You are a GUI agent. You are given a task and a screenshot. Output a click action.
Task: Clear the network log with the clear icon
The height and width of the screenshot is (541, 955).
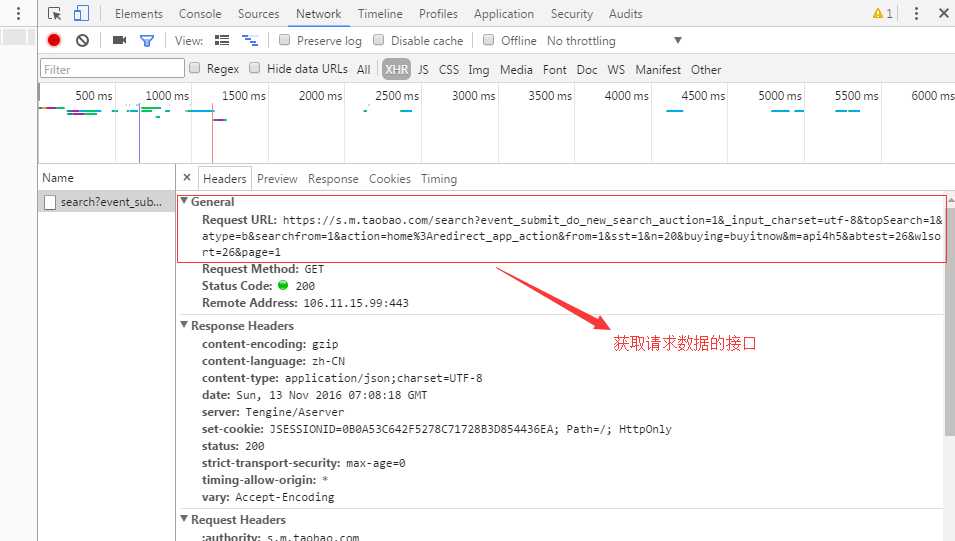(x=82, y=40)
